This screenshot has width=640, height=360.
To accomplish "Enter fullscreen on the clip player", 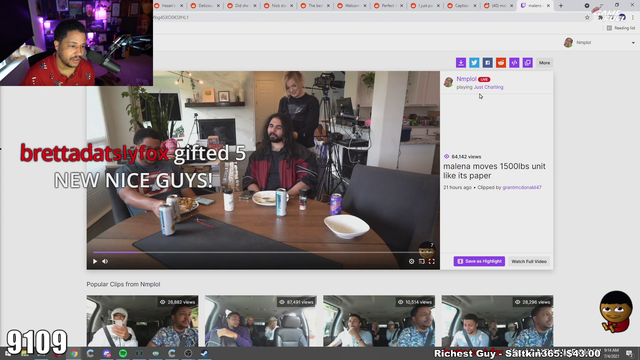I will pyautogui.click(x=431, y=261).
